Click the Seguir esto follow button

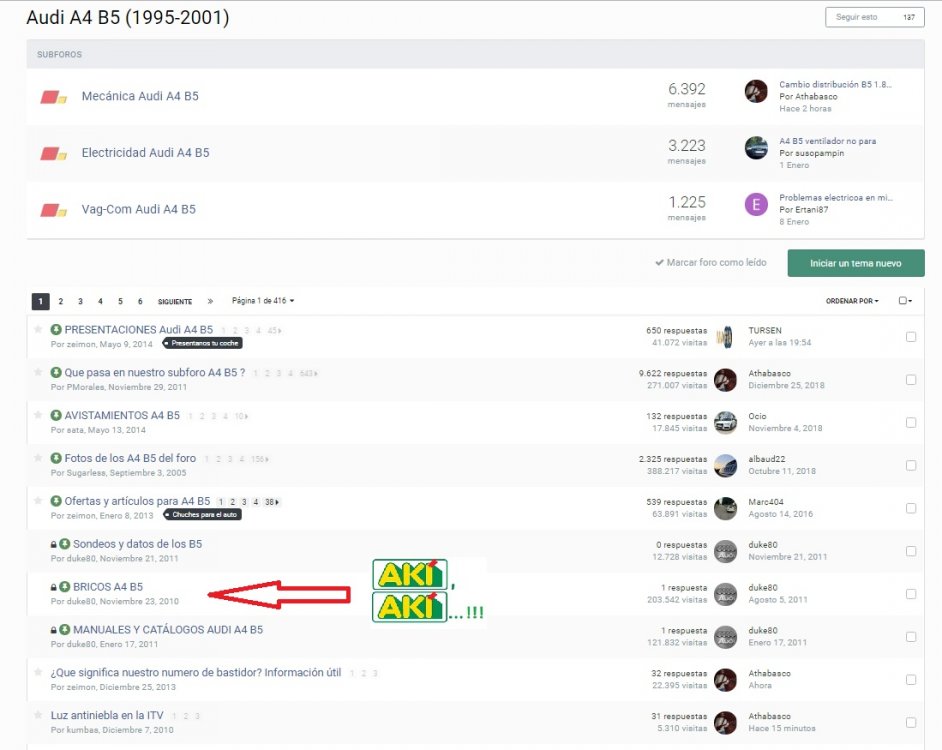(874, 17)
